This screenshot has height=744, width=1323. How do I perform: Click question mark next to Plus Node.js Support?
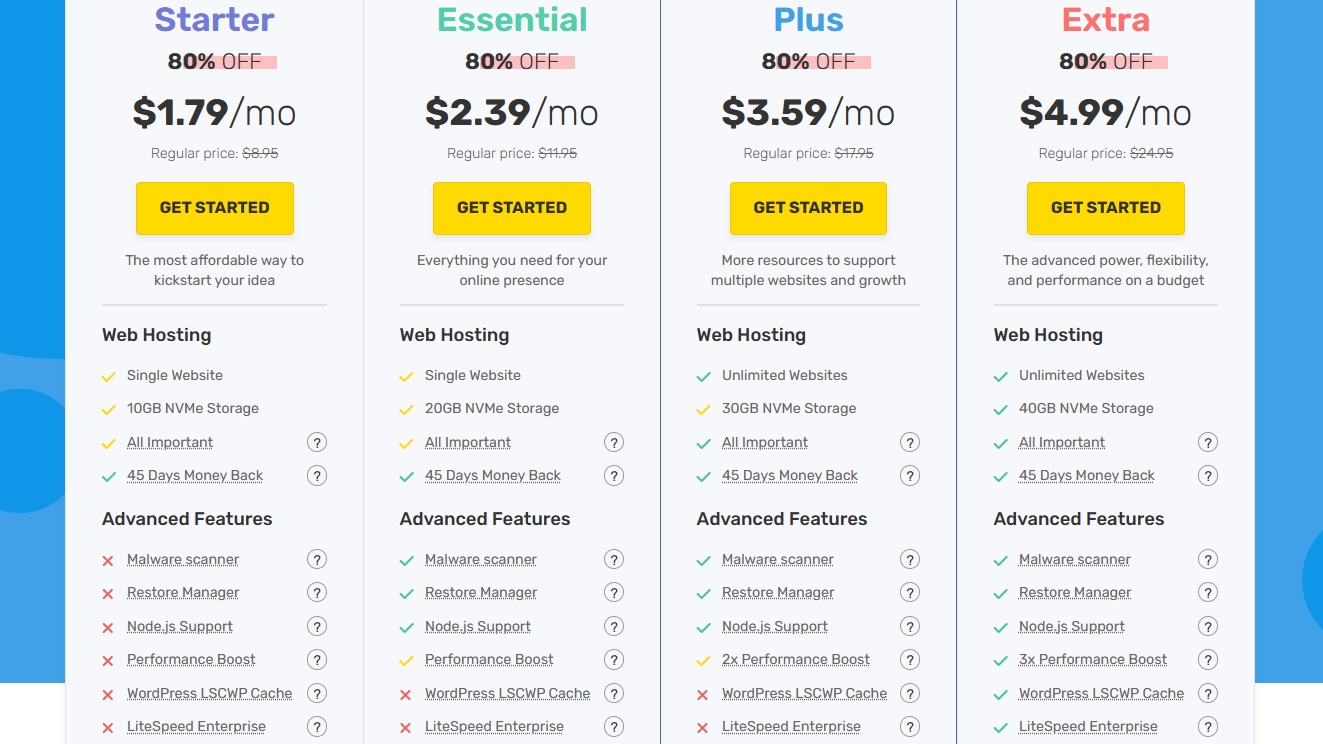(910, 627)
